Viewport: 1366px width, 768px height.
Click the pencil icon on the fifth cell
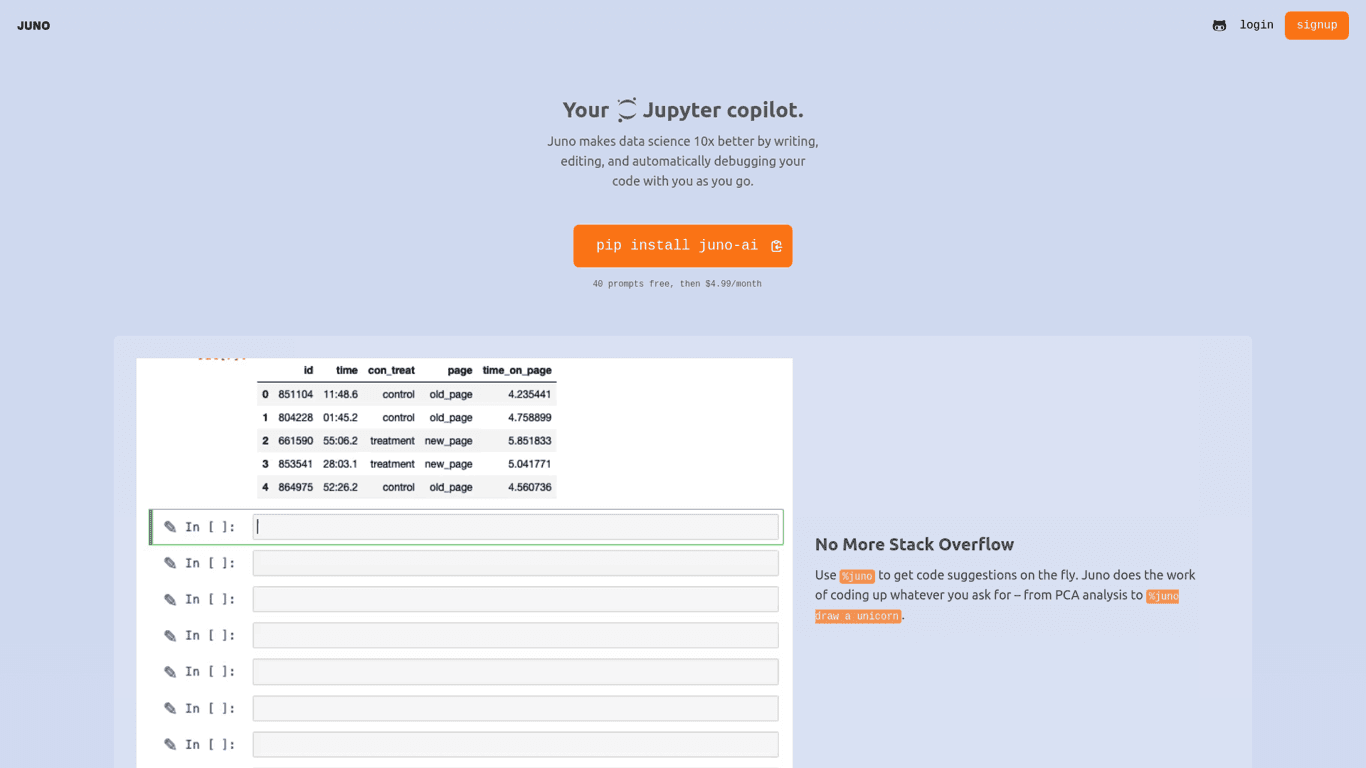[170, 672]
